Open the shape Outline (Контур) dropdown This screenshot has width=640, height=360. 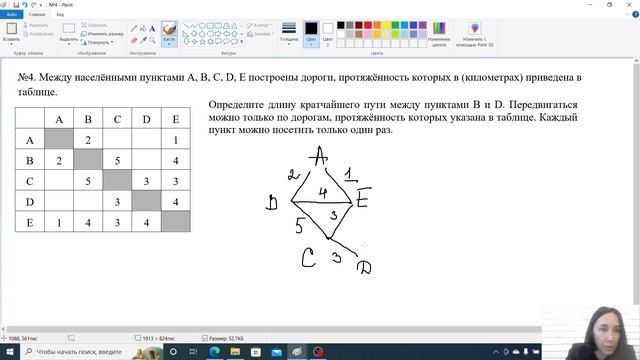260,25
